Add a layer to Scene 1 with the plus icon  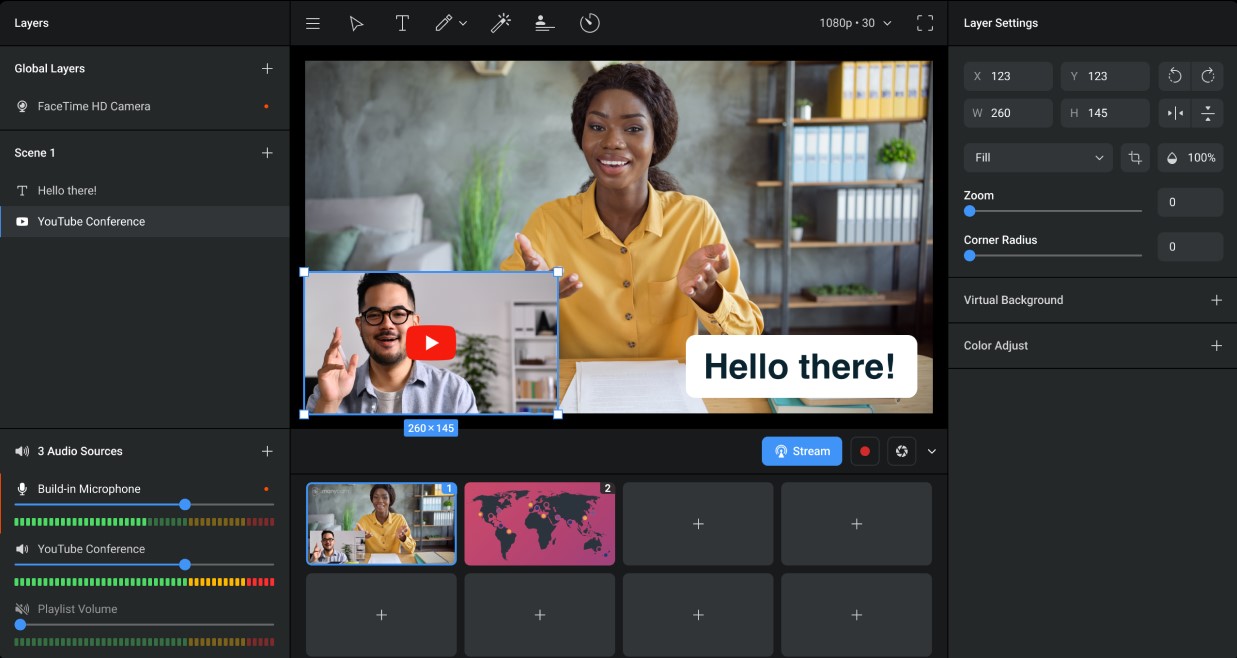[267, 153]
